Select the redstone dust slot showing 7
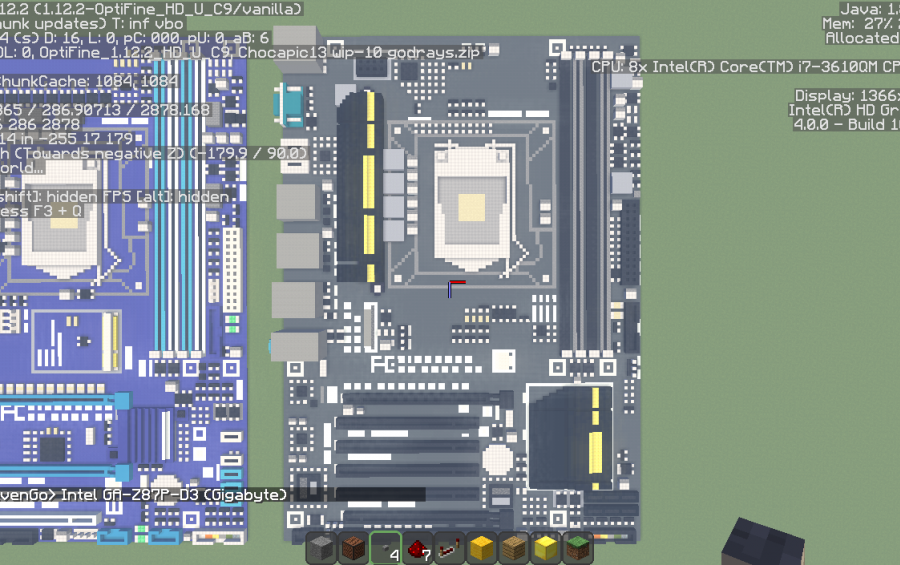The height and width of the screenshot is (565, 900). (417, 549)
